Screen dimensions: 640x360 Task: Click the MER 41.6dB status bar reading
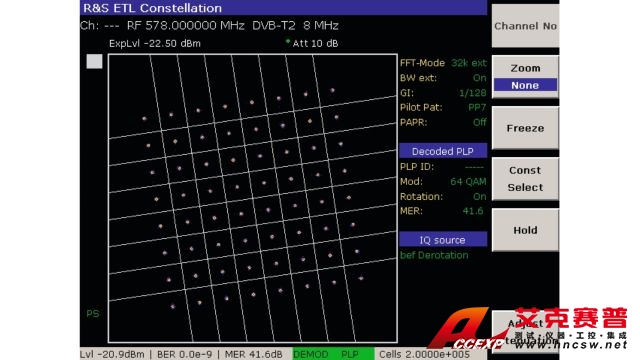tap(253, 354)
